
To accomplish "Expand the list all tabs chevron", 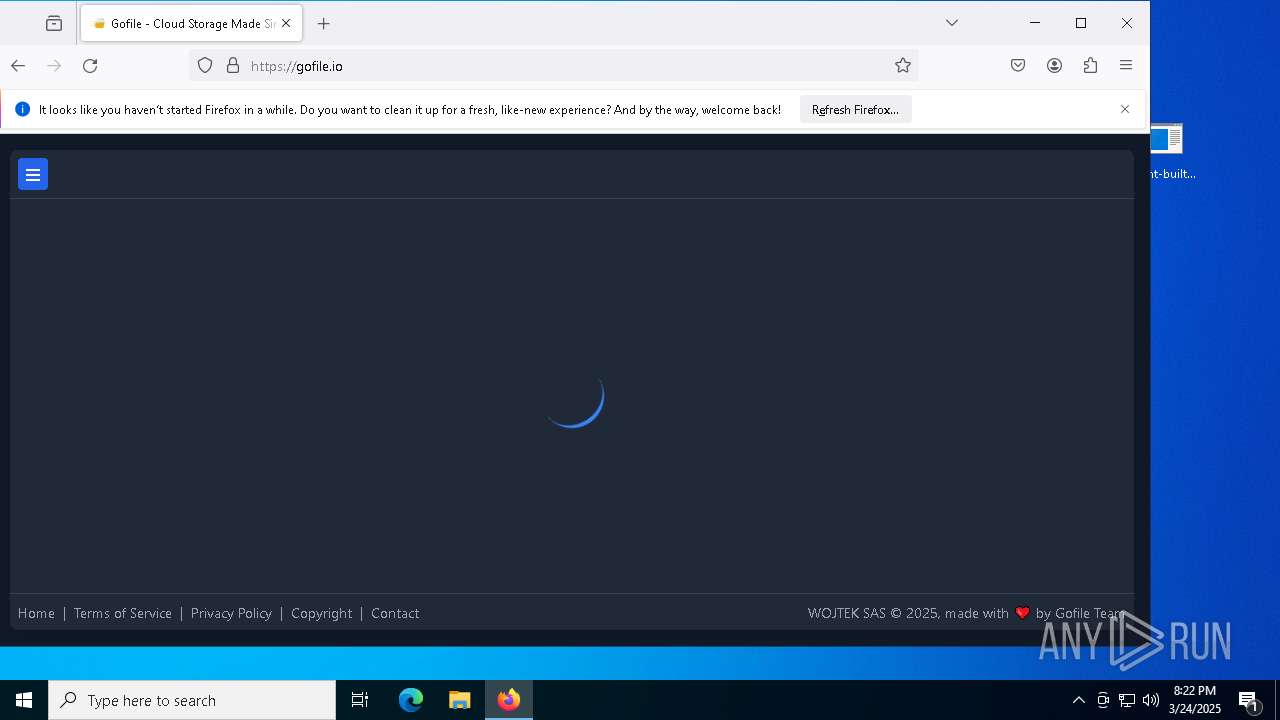I will [952, 23].
